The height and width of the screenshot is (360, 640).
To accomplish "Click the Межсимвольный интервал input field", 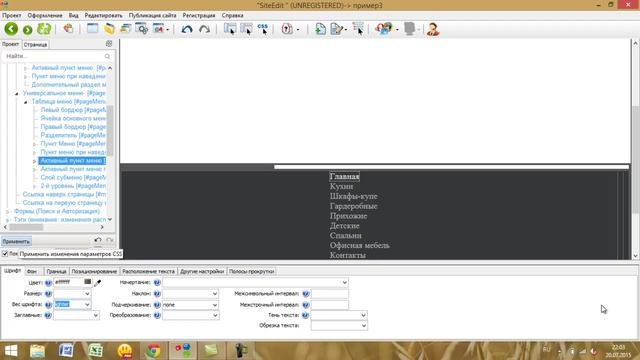I will point(330,293).
